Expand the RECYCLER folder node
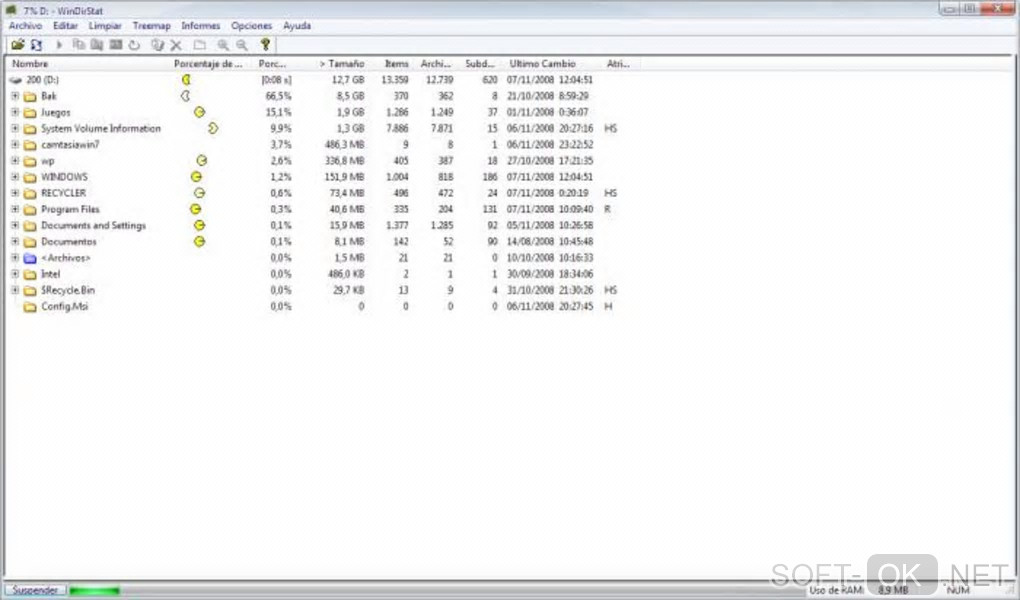 [14, 193]
